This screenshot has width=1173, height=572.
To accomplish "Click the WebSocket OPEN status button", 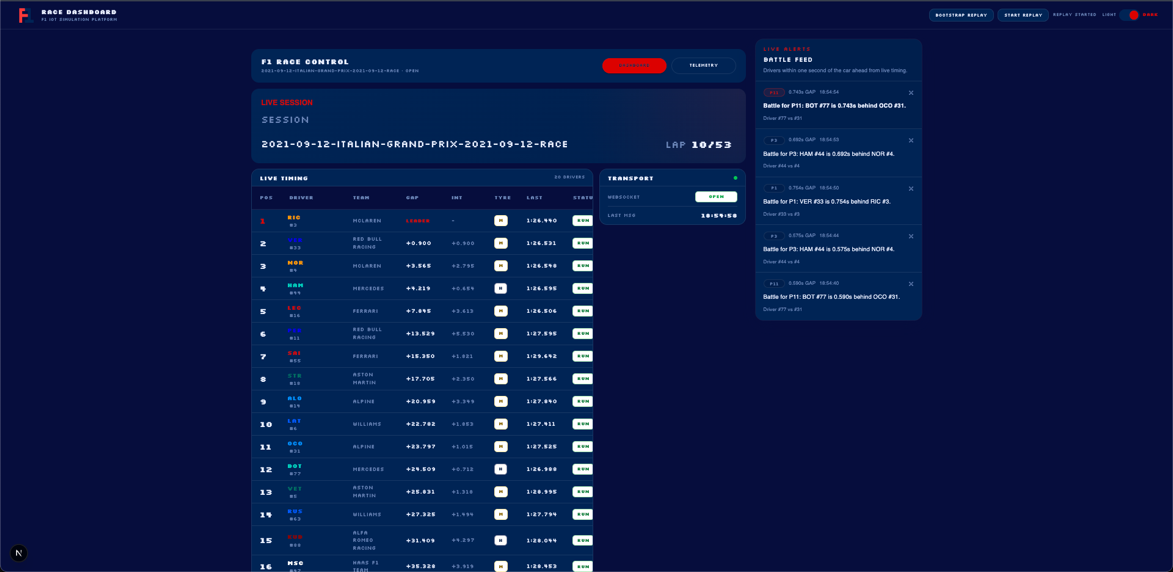I will tap(716, 197).
